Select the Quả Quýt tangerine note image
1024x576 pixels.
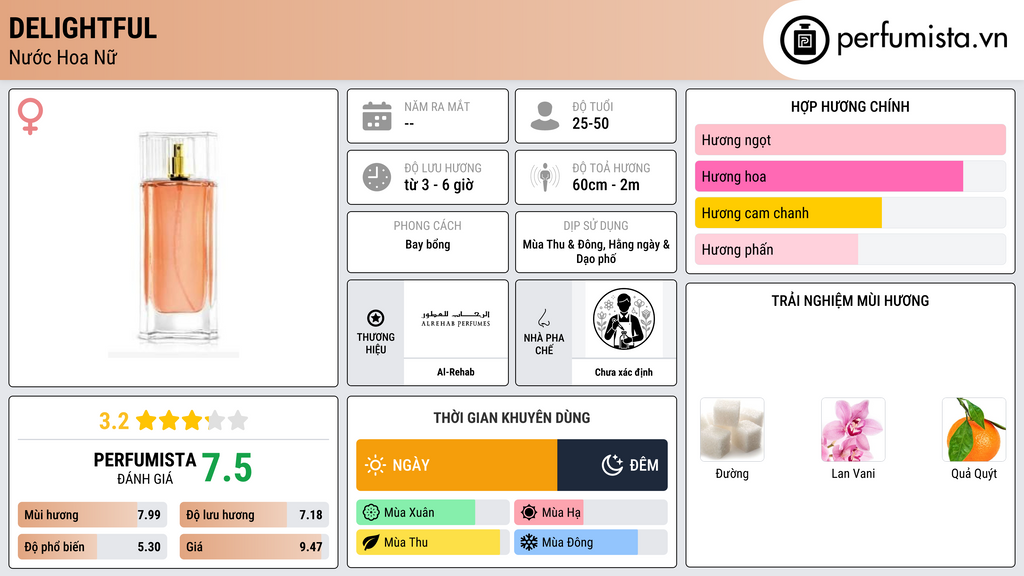click(974, 430)
